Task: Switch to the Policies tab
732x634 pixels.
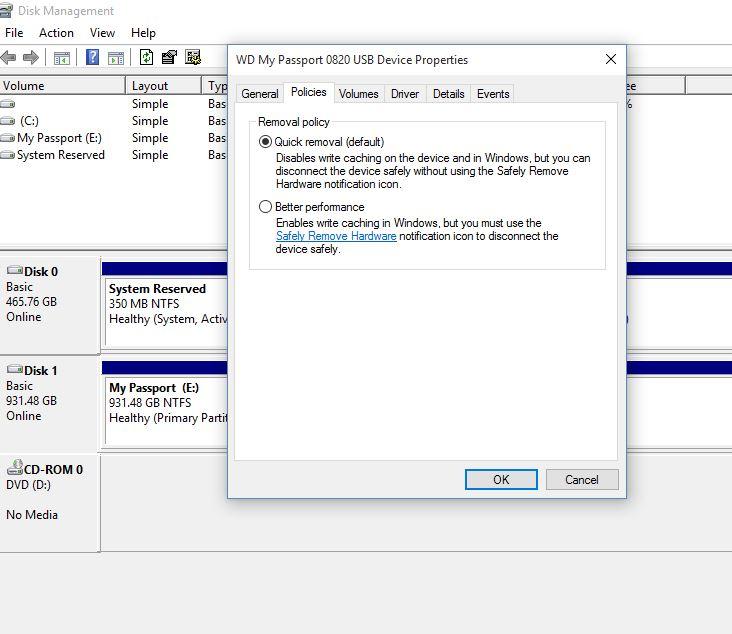Action: coord(309,92)
